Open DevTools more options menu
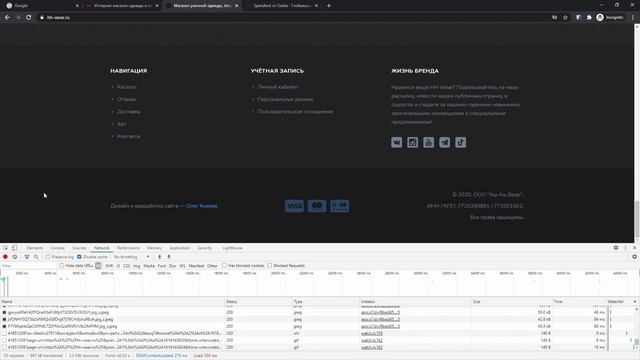Screen dimensions: 640x360 coord(625,248)
